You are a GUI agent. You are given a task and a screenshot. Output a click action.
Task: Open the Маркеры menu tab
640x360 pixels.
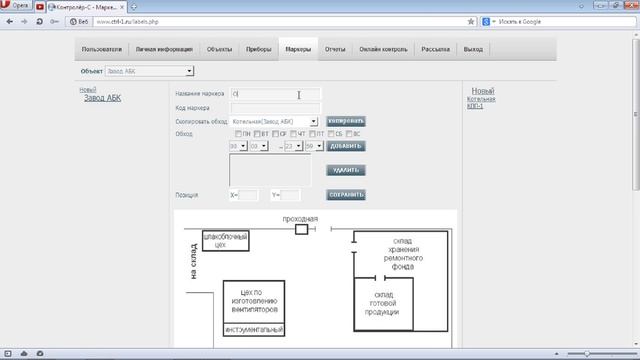[x=298, y=49]
